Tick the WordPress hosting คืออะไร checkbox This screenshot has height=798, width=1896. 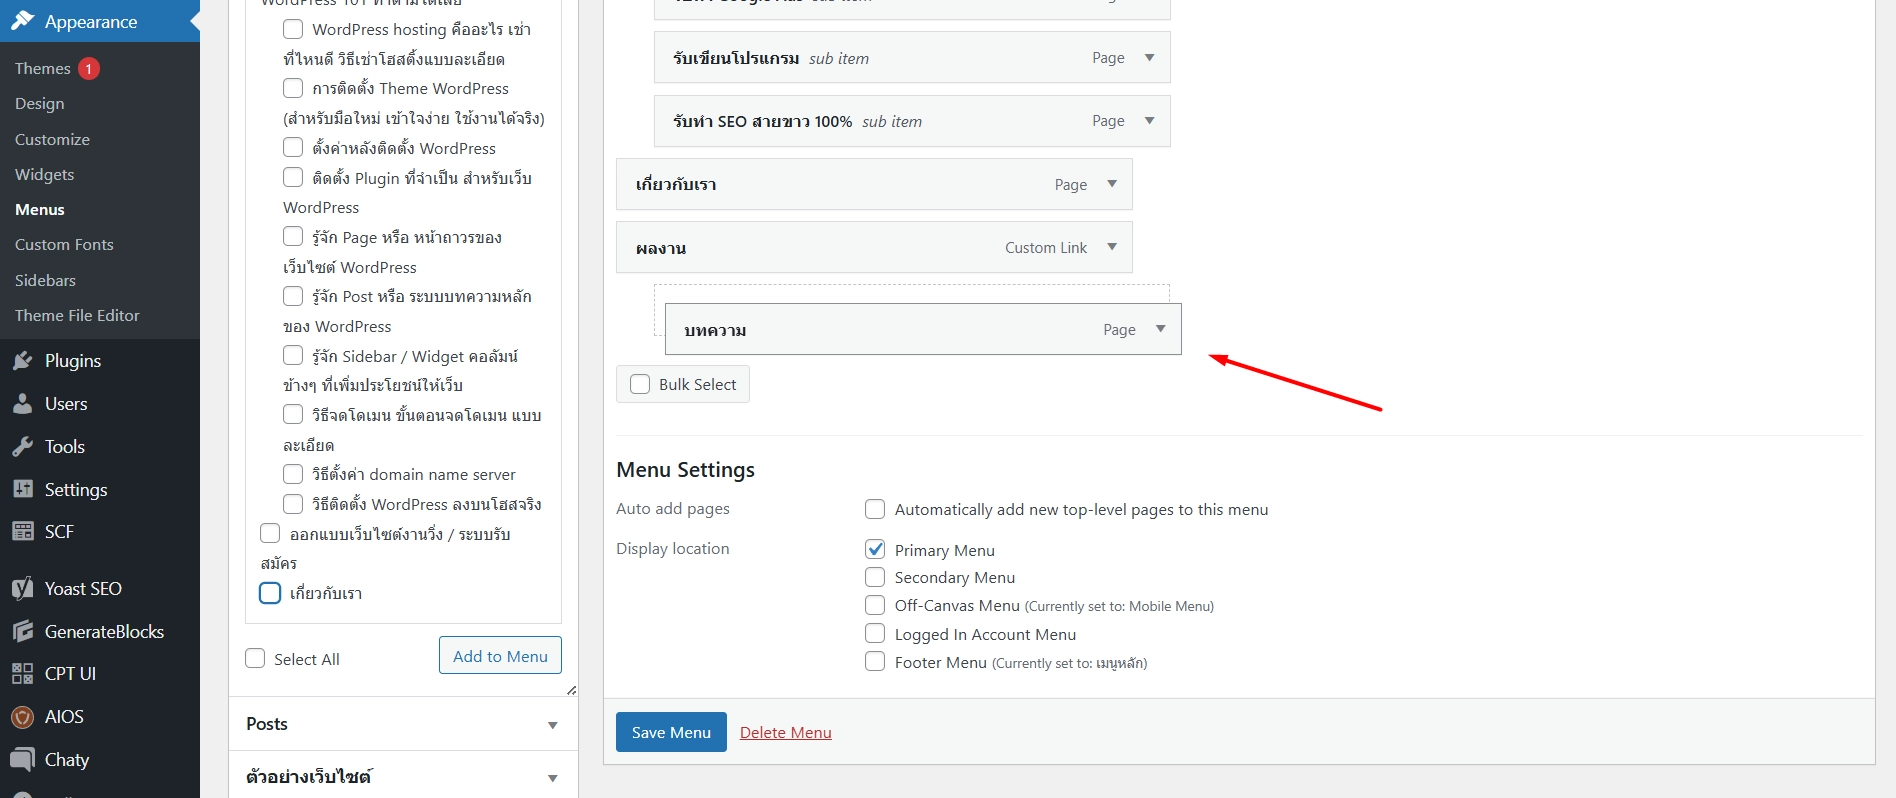click(293, 29)
